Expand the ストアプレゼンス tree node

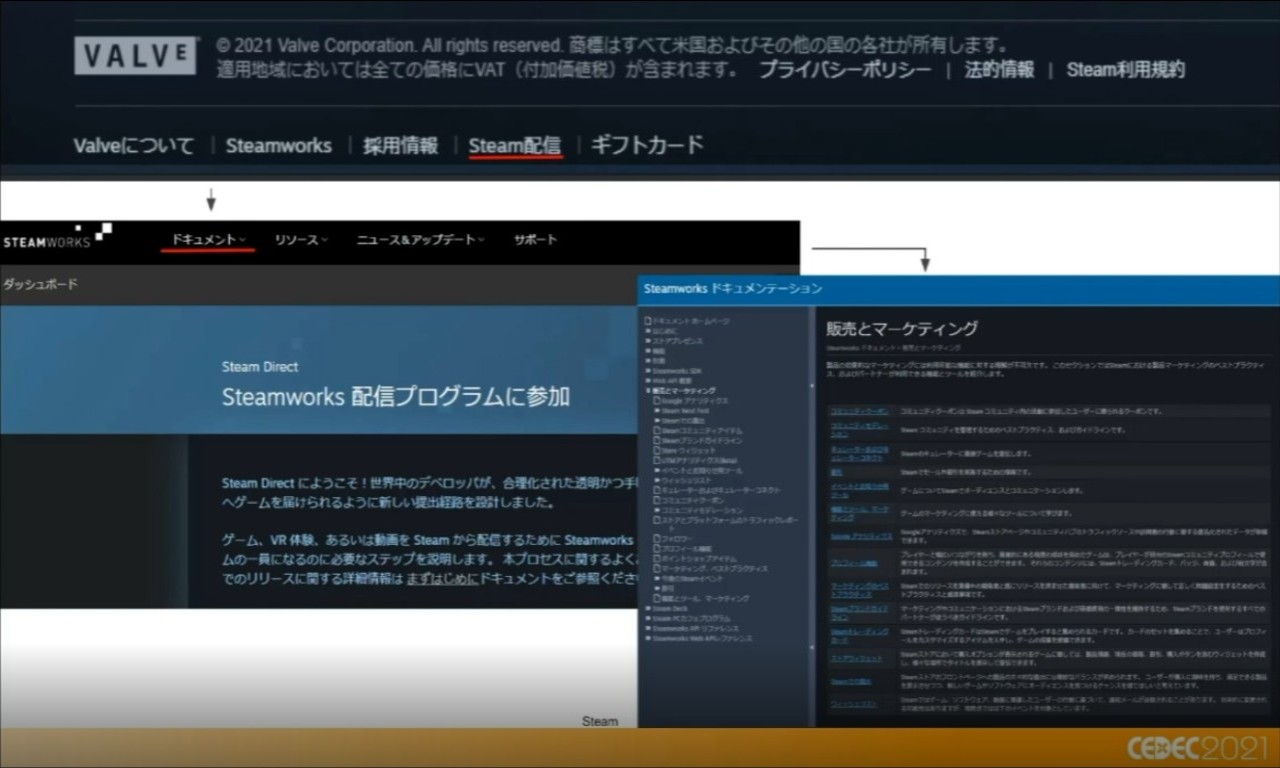(648, 341)
